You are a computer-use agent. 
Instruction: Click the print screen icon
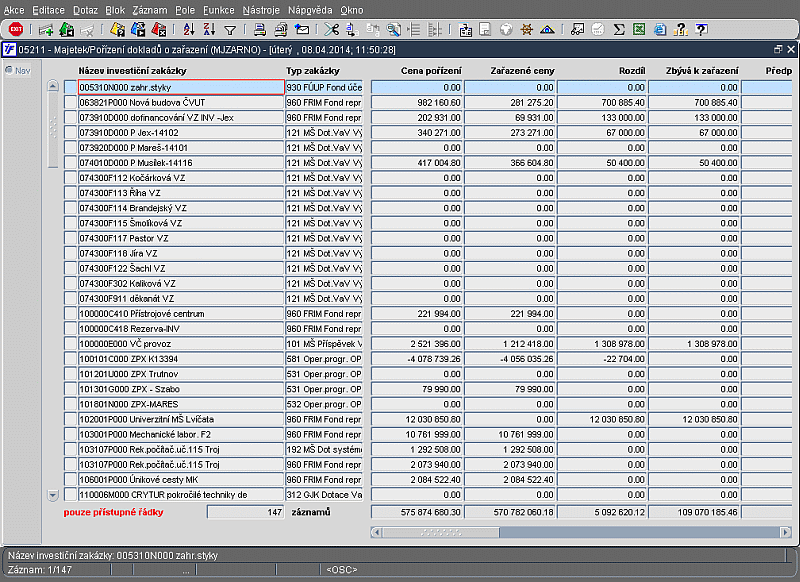click(x=281, y=30)
